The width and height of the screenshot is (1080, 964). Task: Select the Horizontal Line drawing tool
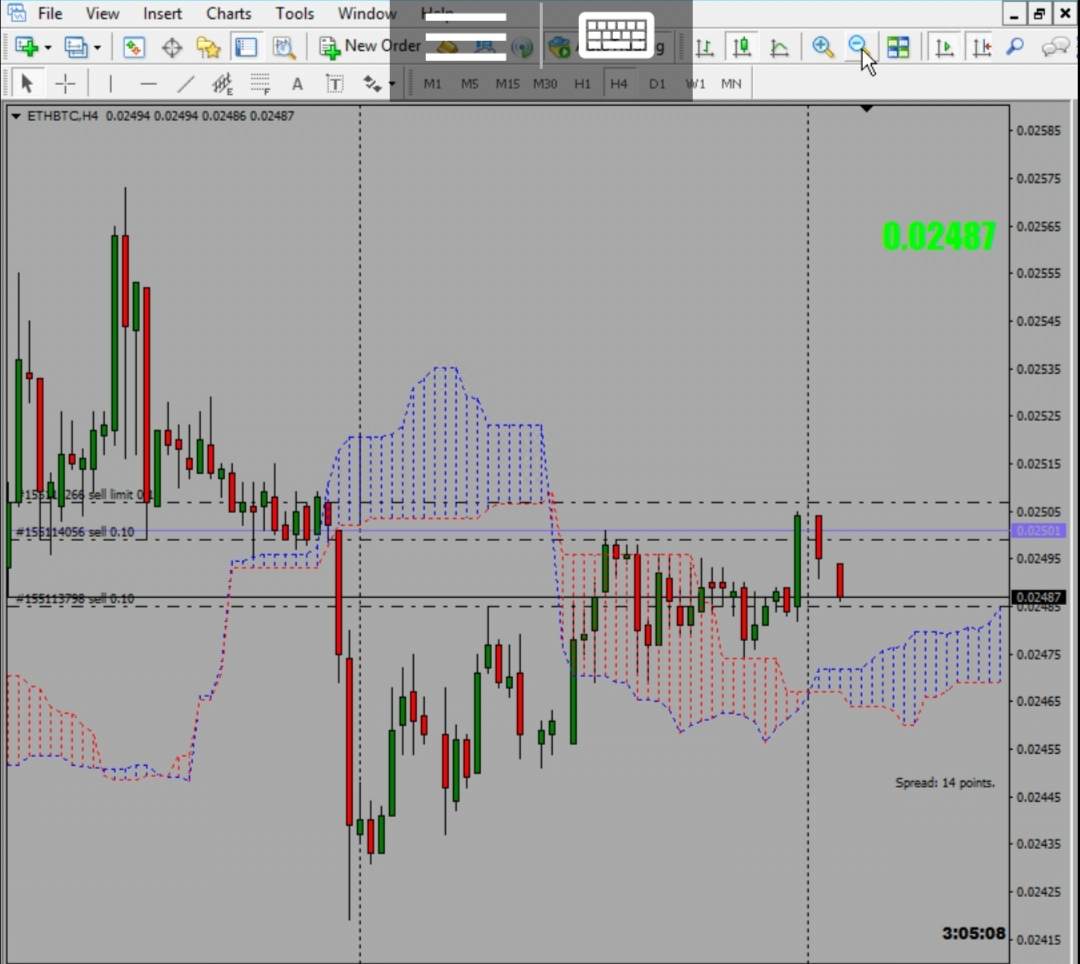[148, 84]
